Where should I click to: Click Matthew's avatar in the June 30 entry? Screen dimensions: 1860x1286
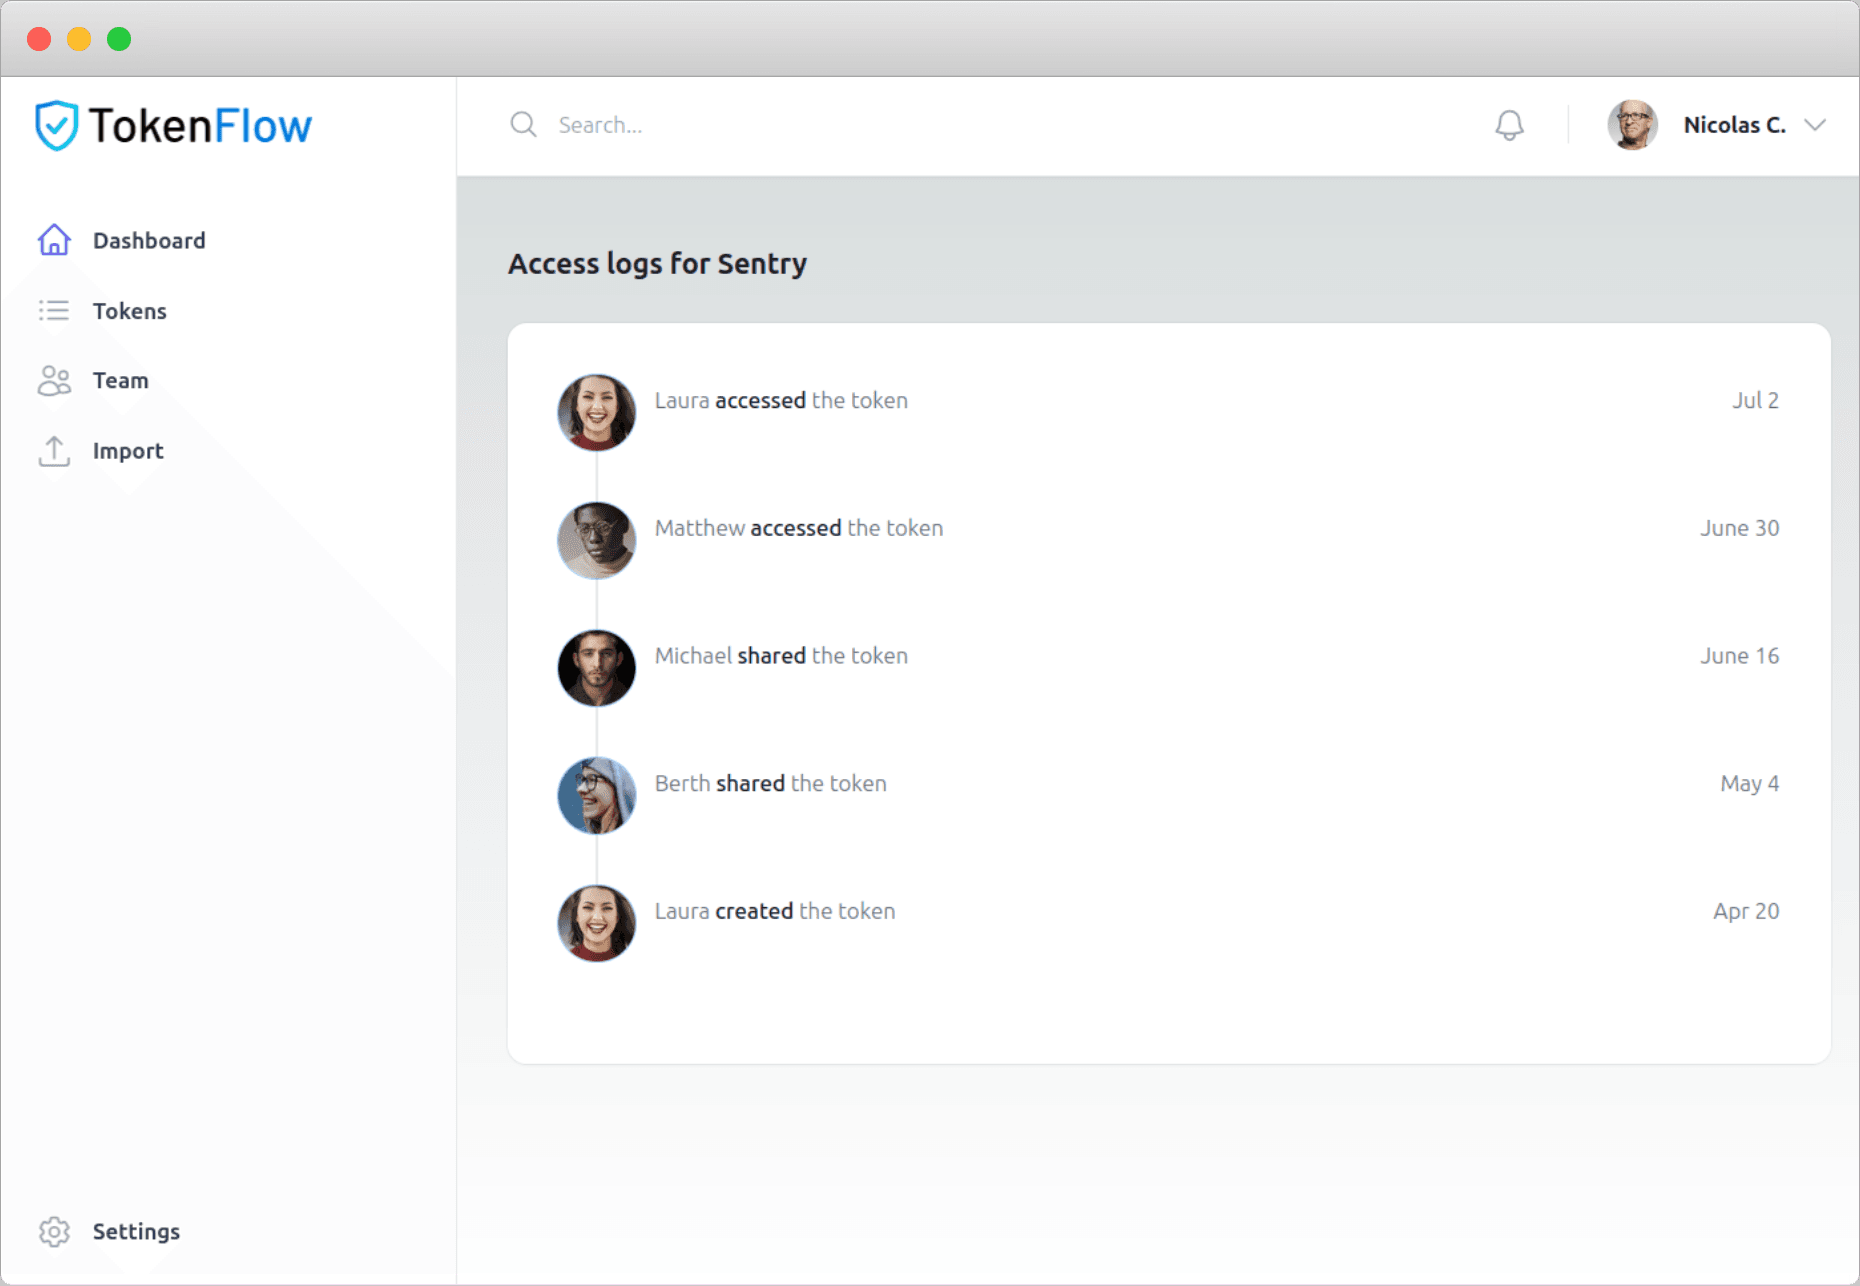[x=596, y=540]
